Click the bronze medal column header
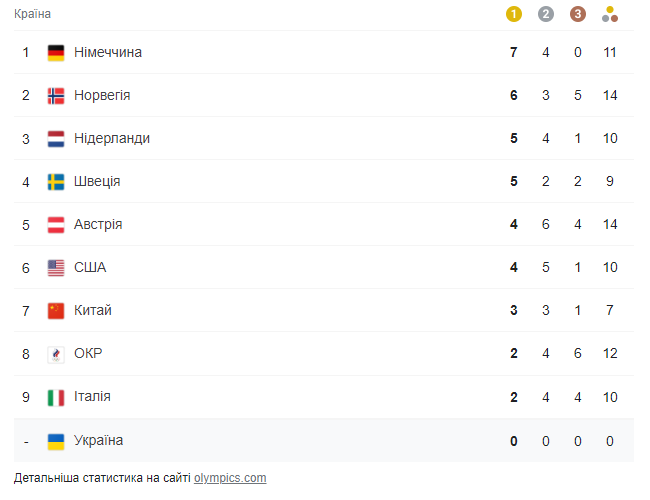This screenshot has width=650, height=500. 577,14
